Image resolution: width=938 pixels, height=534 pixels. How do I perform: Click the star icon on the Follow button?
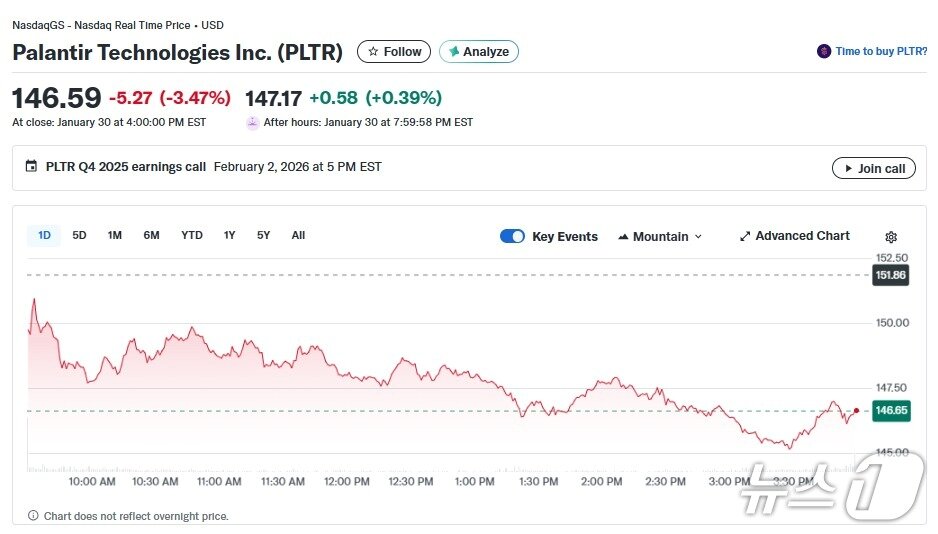tap(374, 52)
